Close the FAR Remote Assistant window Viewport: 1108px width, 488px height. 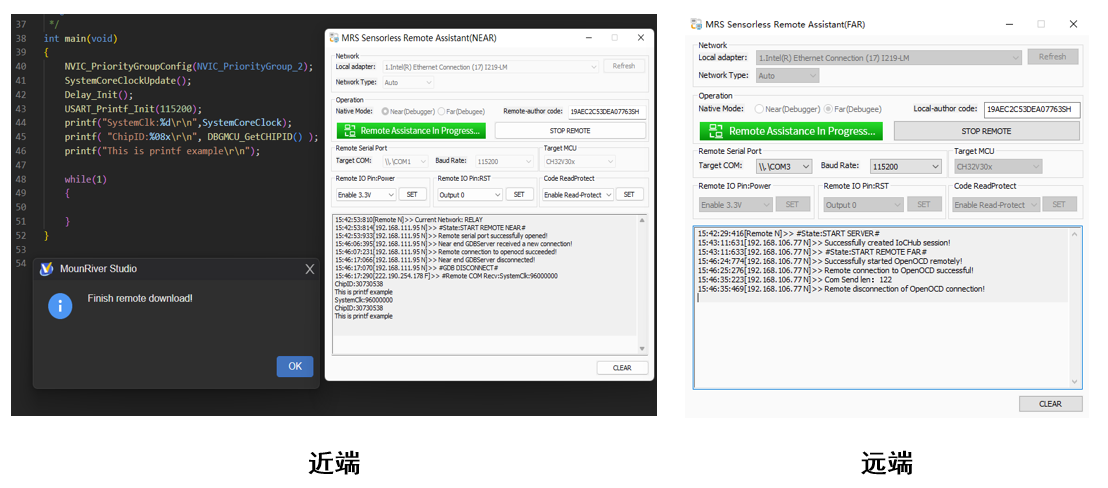pos(1073,24)
